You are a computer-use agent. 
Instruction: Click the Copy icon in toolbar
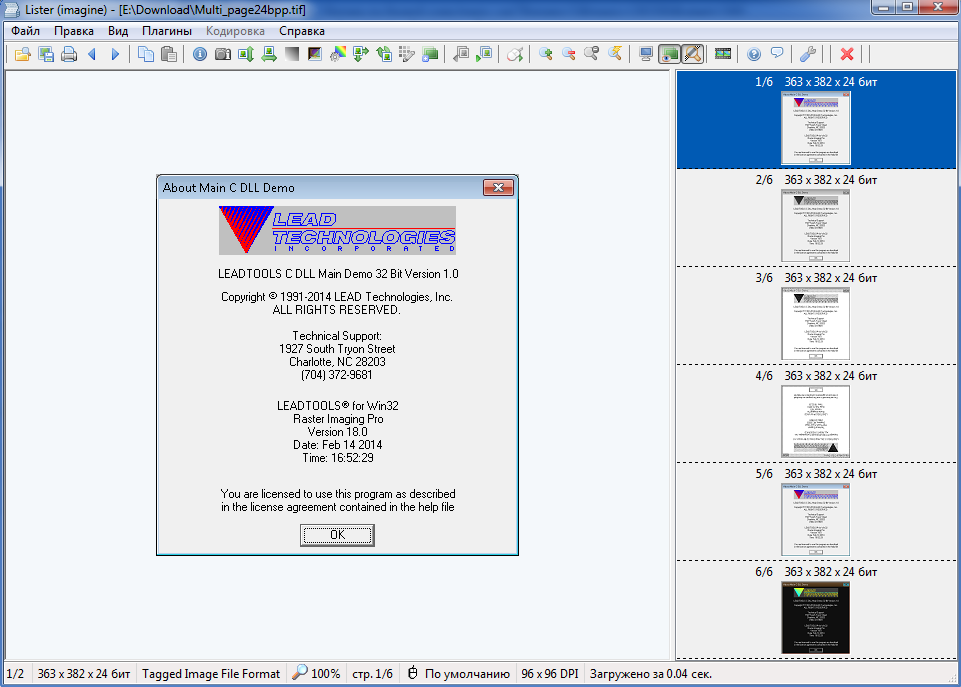click(146, 55)
